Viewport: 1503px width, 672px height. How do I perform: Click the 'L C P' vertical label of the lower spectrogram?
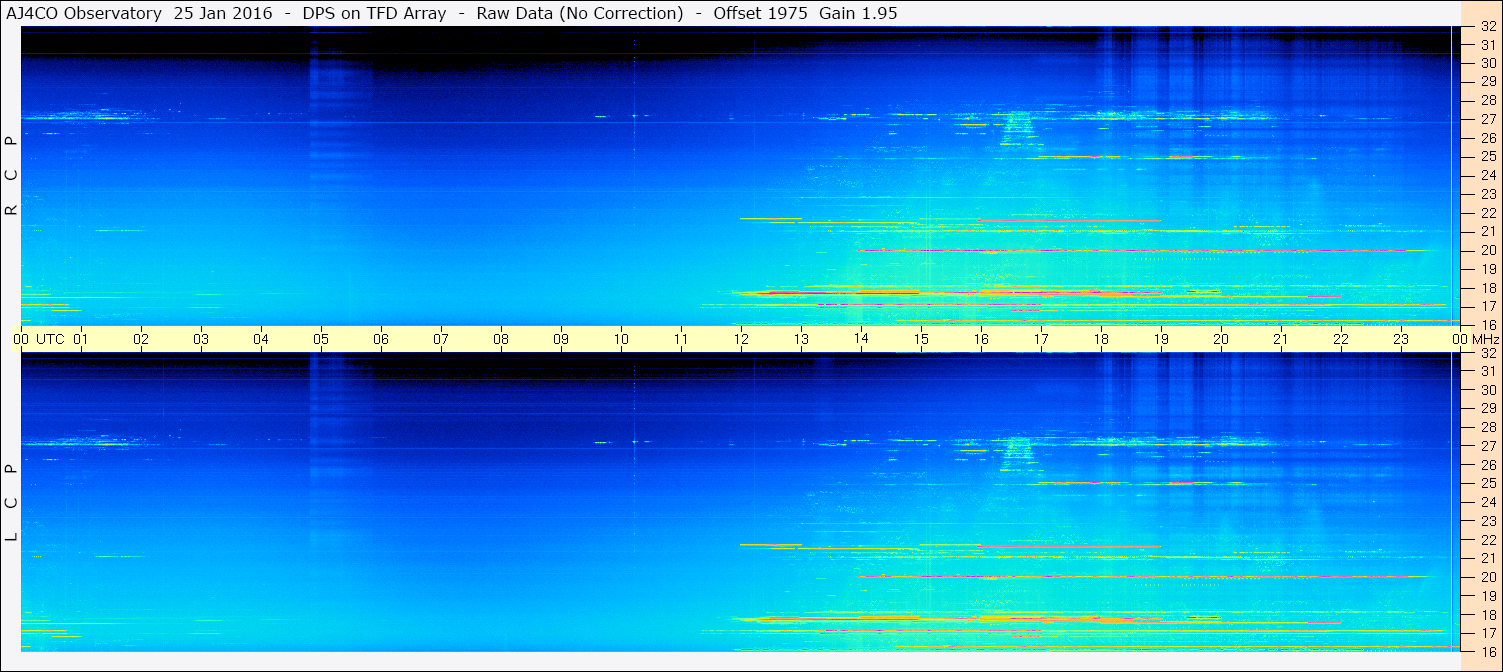12,503
